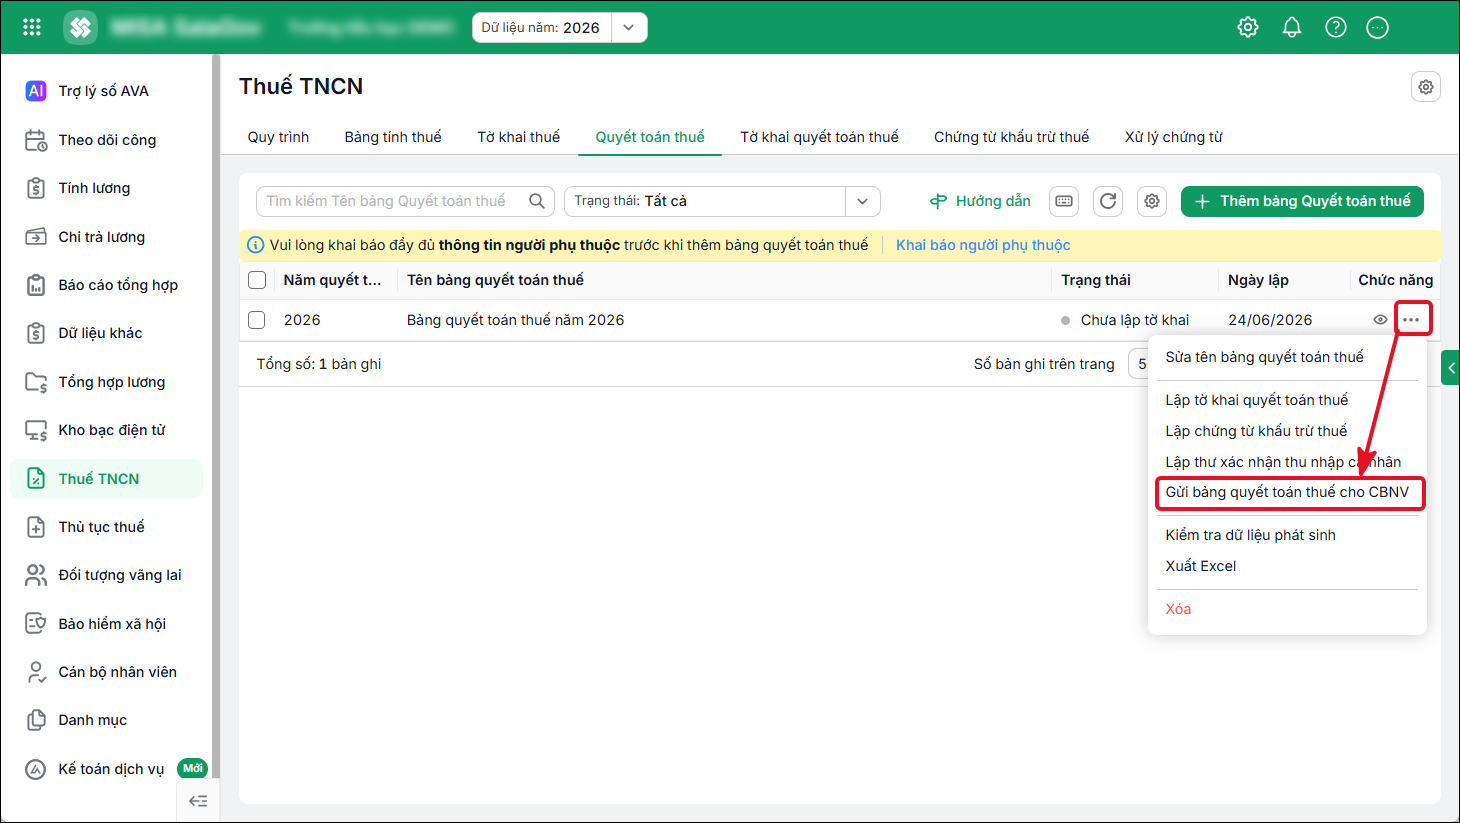Click the Tổng hợp lương folder icon

point(36,382)
